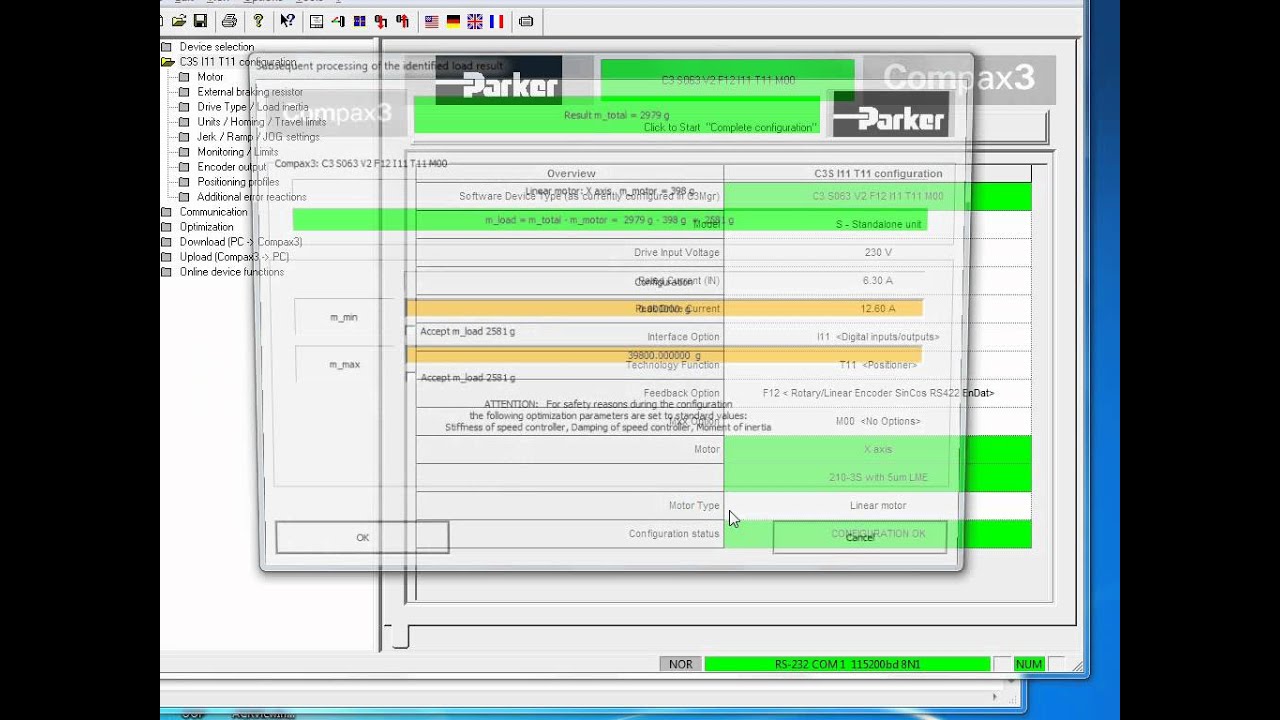Switch language with the UK flag icon
1280x720 pixels.
pos(475,21)
